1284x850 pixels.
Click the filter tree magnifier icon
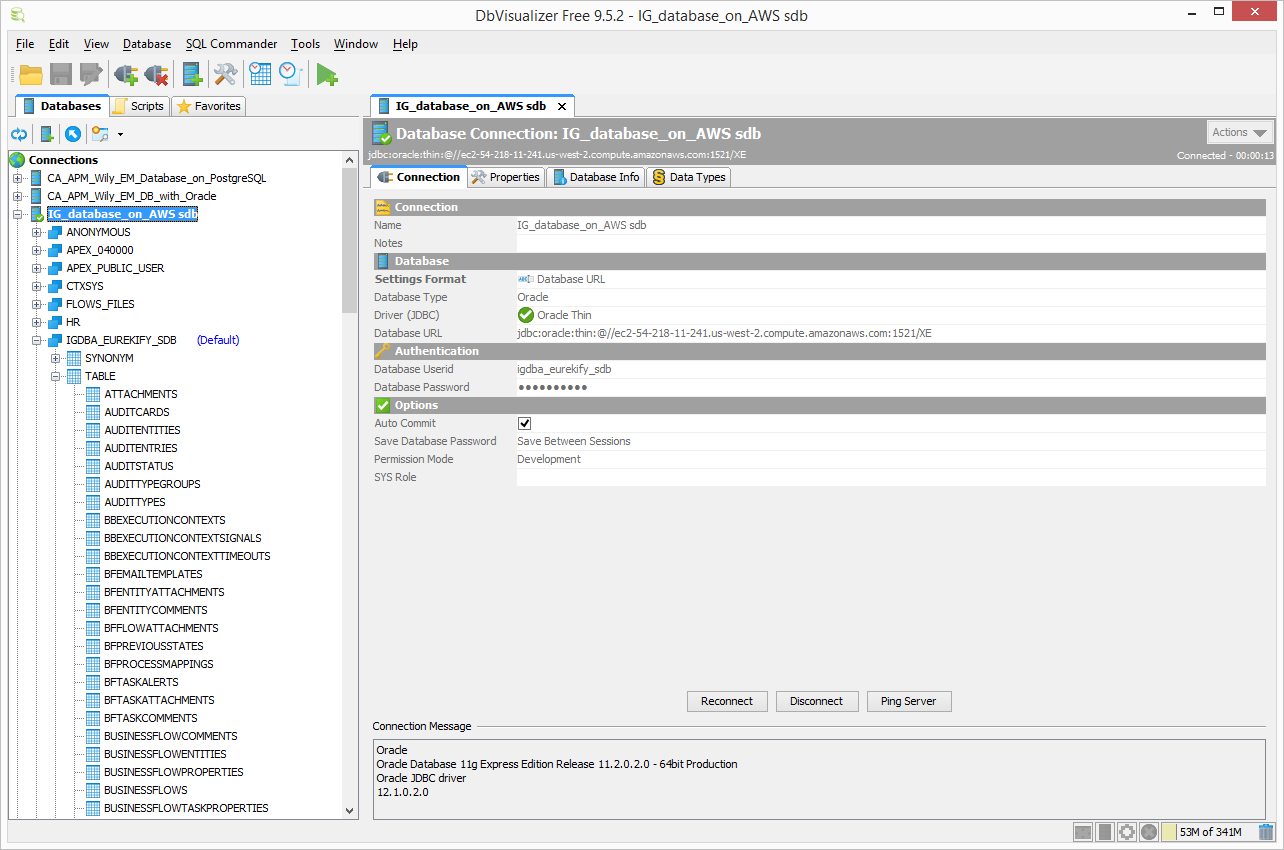(x=100, y=134)
